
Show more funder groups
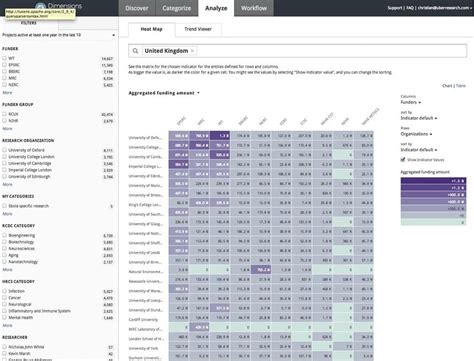[7, 129]
